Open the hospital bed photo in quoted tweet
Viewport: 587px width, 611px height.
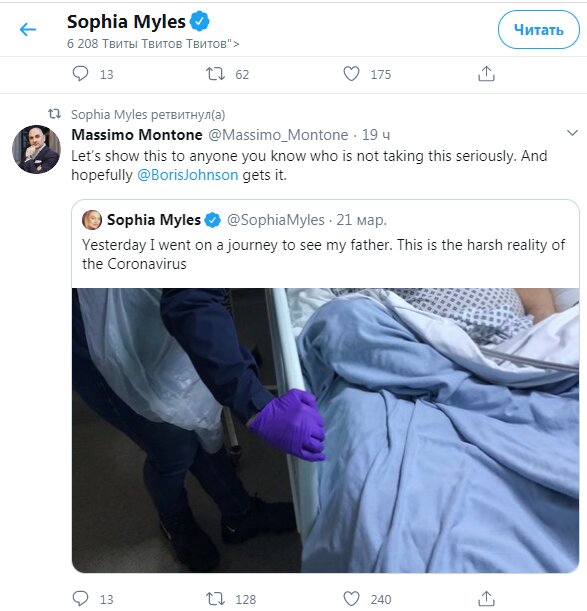pos(325,430)
